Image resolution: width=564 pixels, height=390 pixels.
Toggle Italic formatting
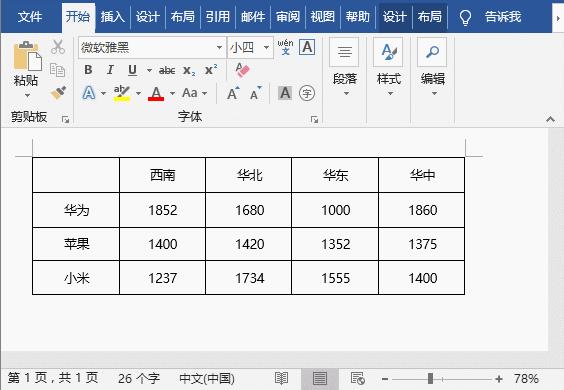110,70
